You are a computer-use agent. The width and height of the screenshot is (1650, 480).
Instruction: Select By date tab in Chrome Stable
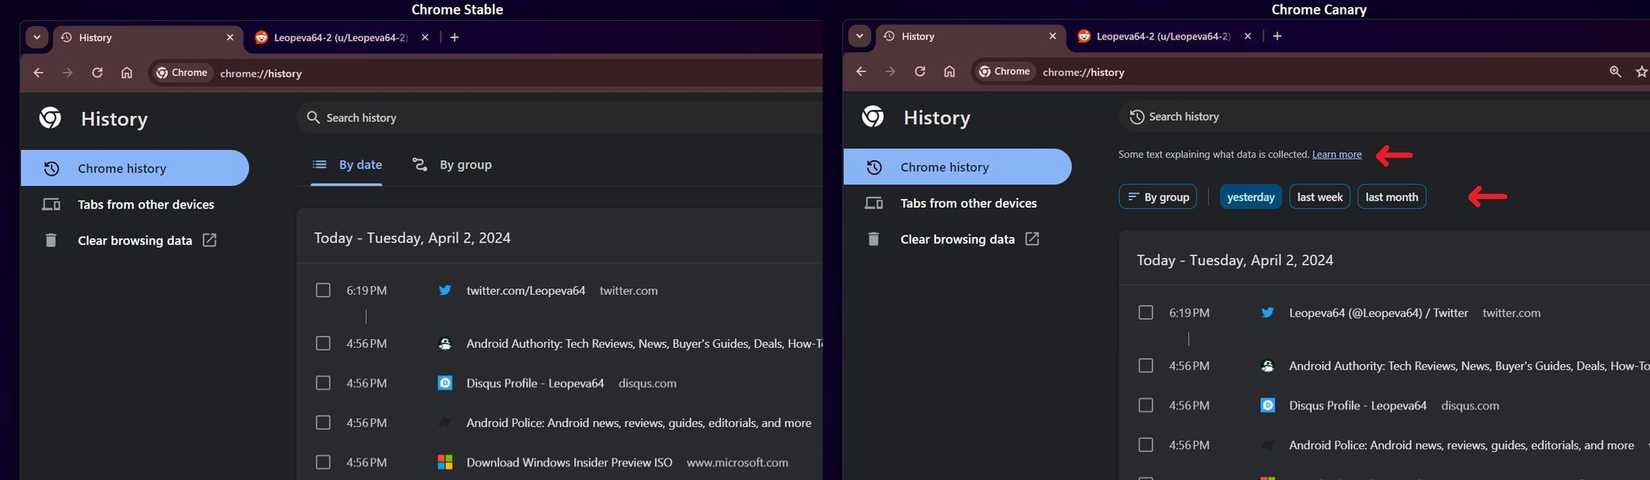tap(347, 165)
